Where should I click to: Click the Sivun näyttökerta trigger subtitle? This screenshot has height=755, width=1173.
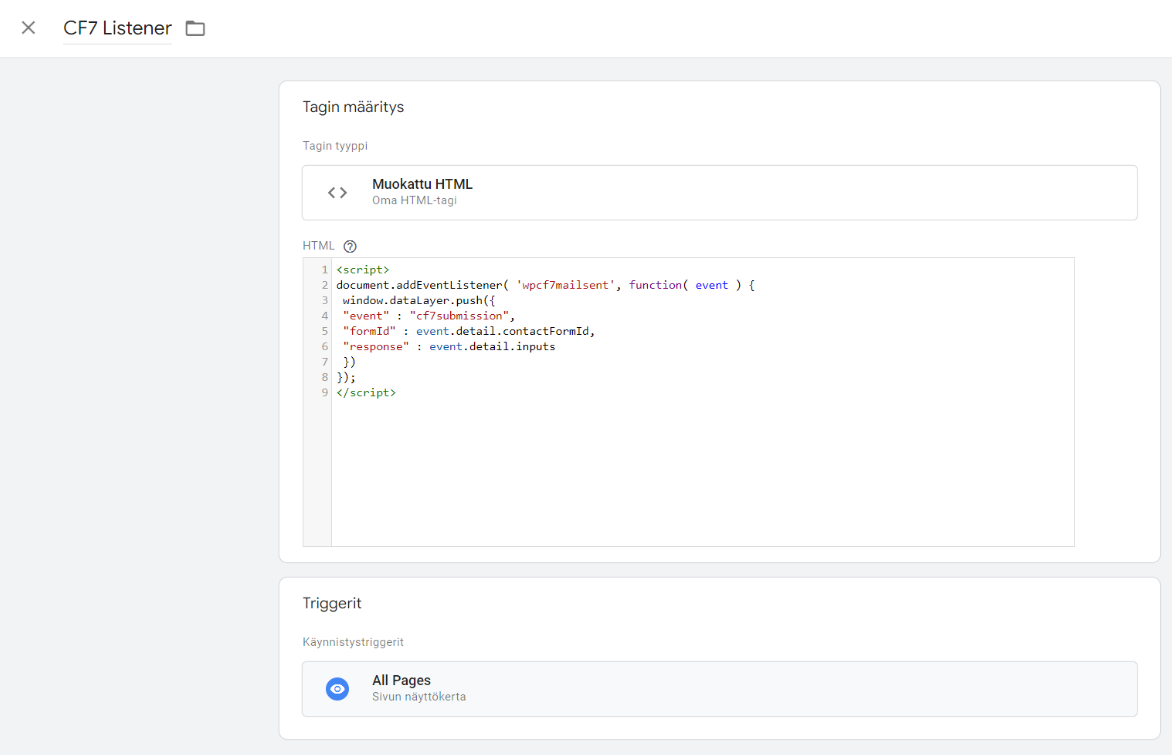pos(419,697)
